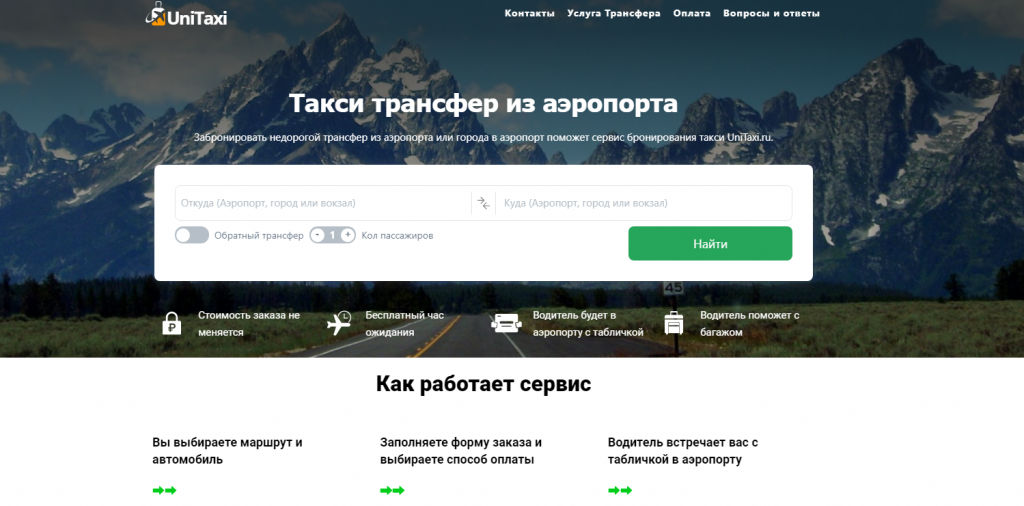Focus the Откуда departure input field
Image resolution: width=1024 pixels, height=506 pixels.
(323, 203)
